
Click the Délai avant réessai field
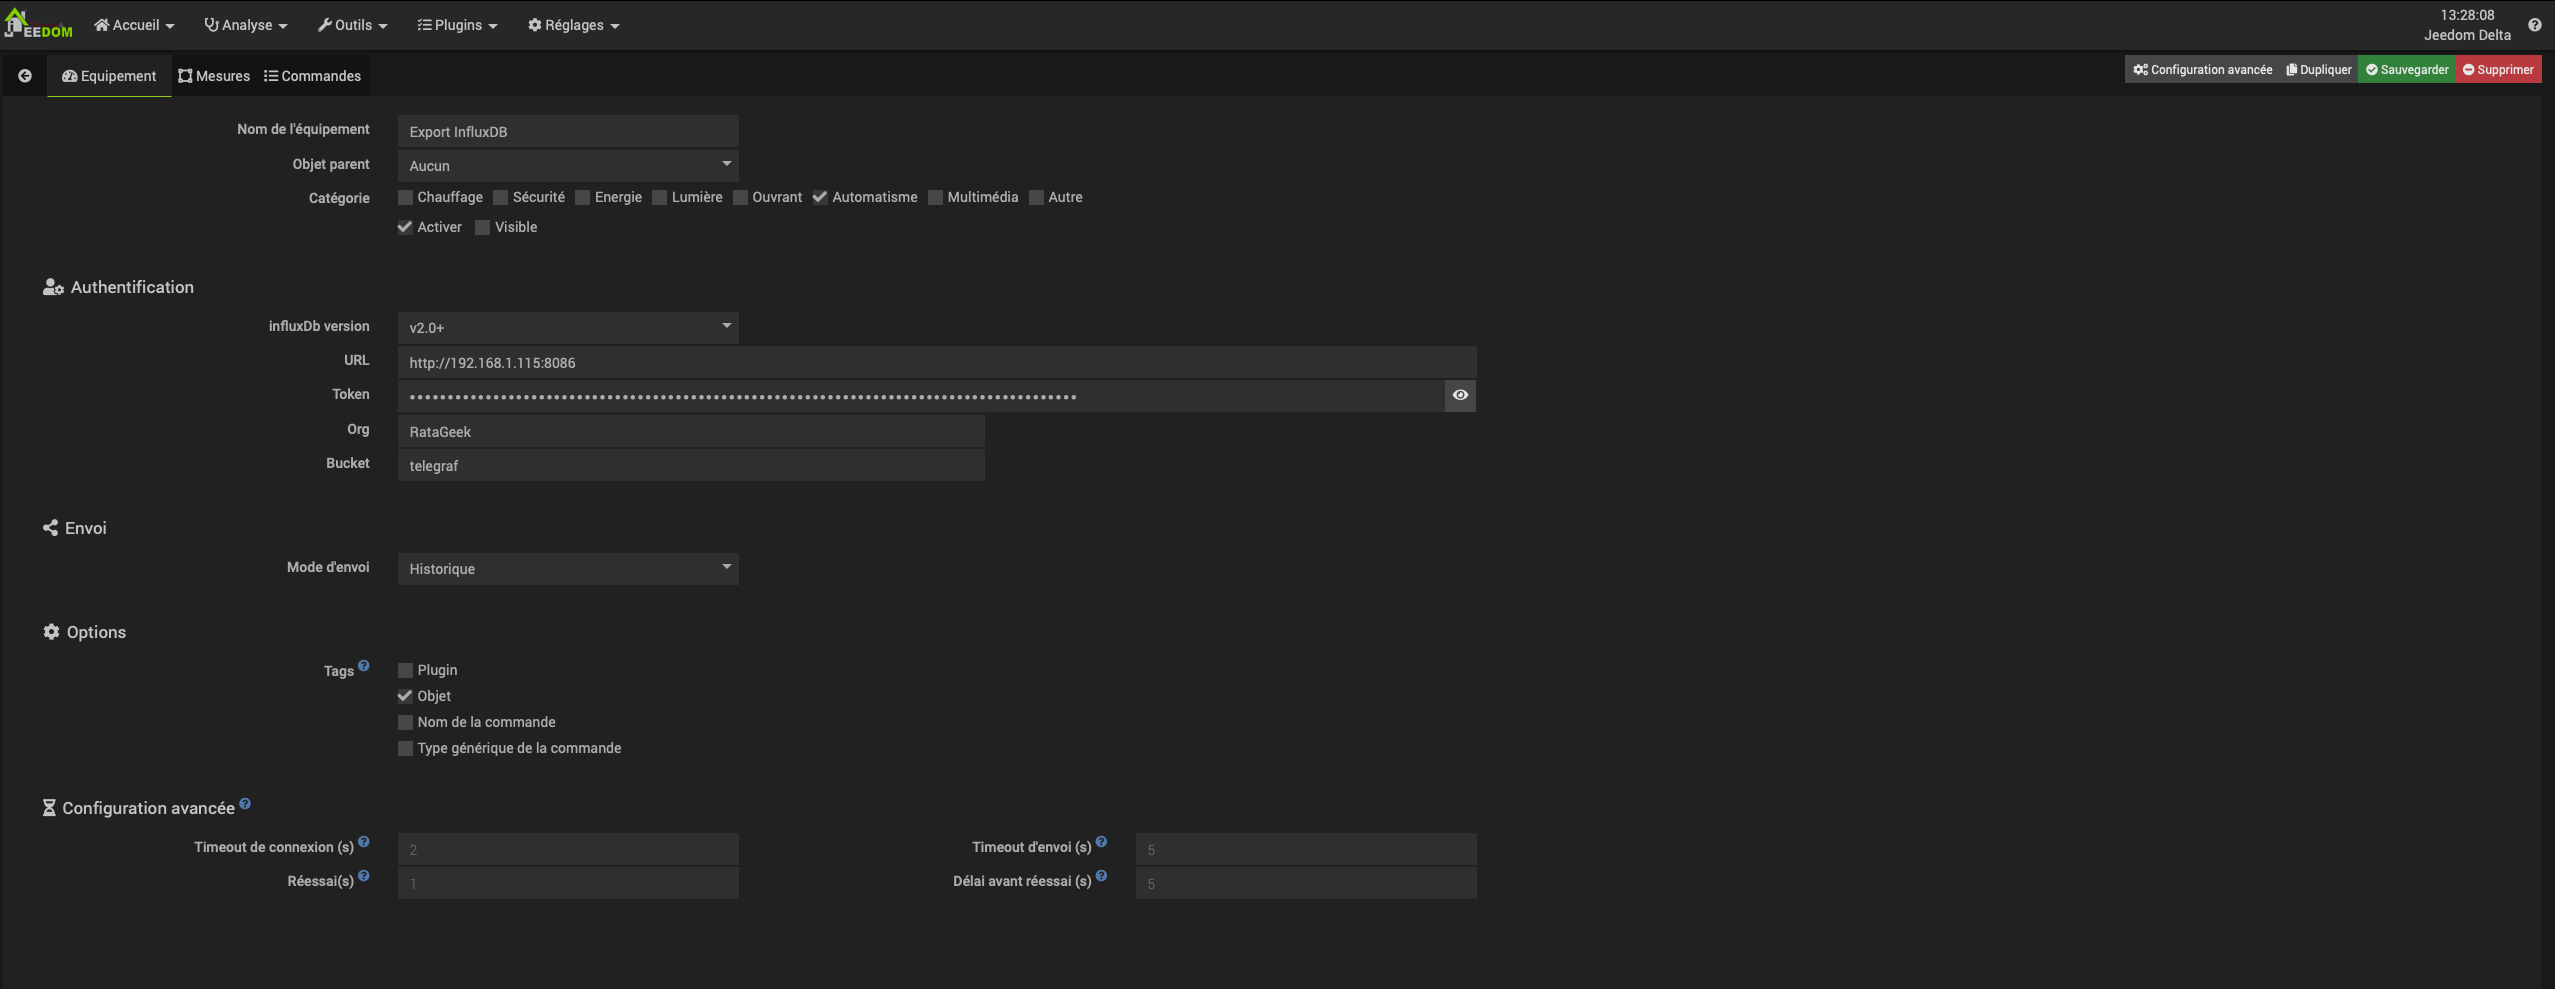(1306, 883)
